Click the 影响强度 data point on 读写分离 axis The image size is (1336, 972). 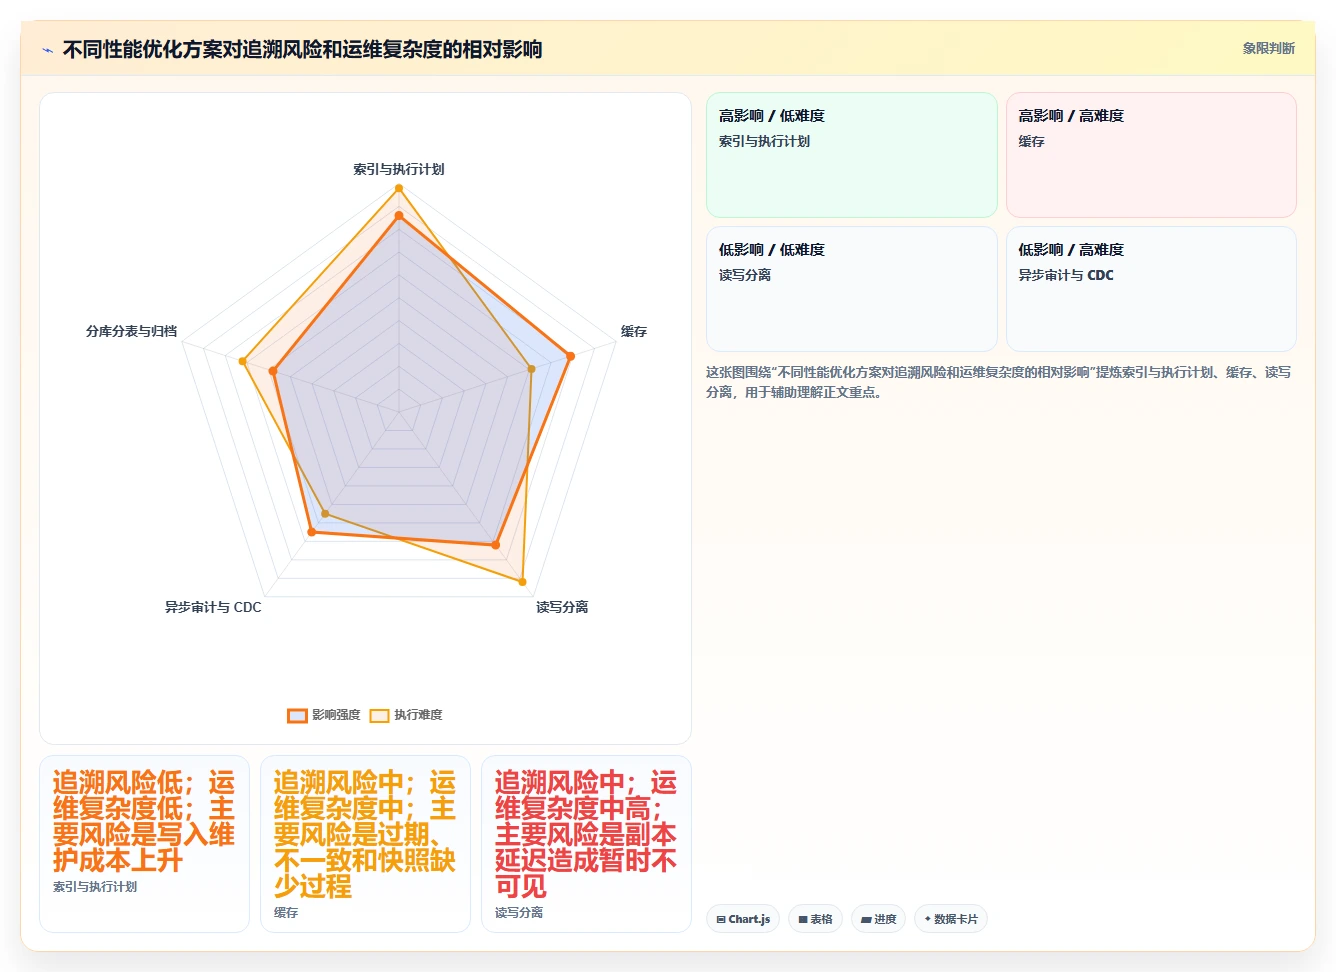pos(495,545)
